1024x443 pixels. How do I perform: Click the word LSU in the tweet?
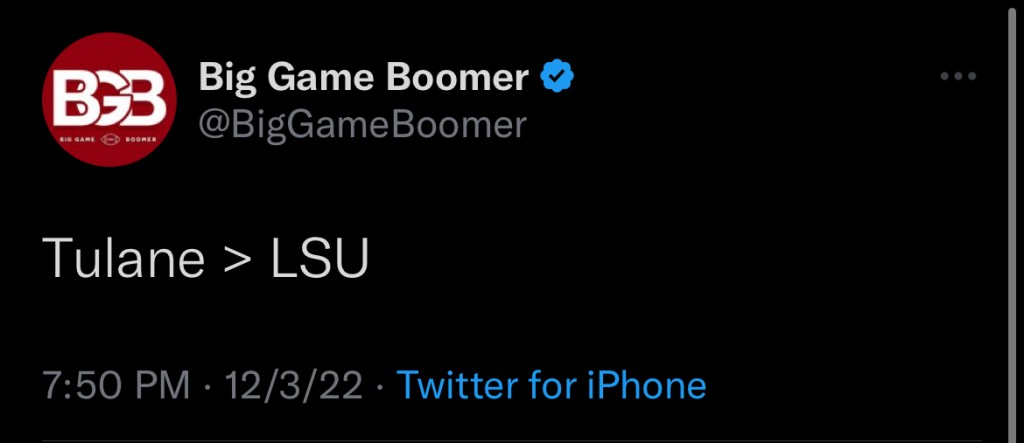320,260
